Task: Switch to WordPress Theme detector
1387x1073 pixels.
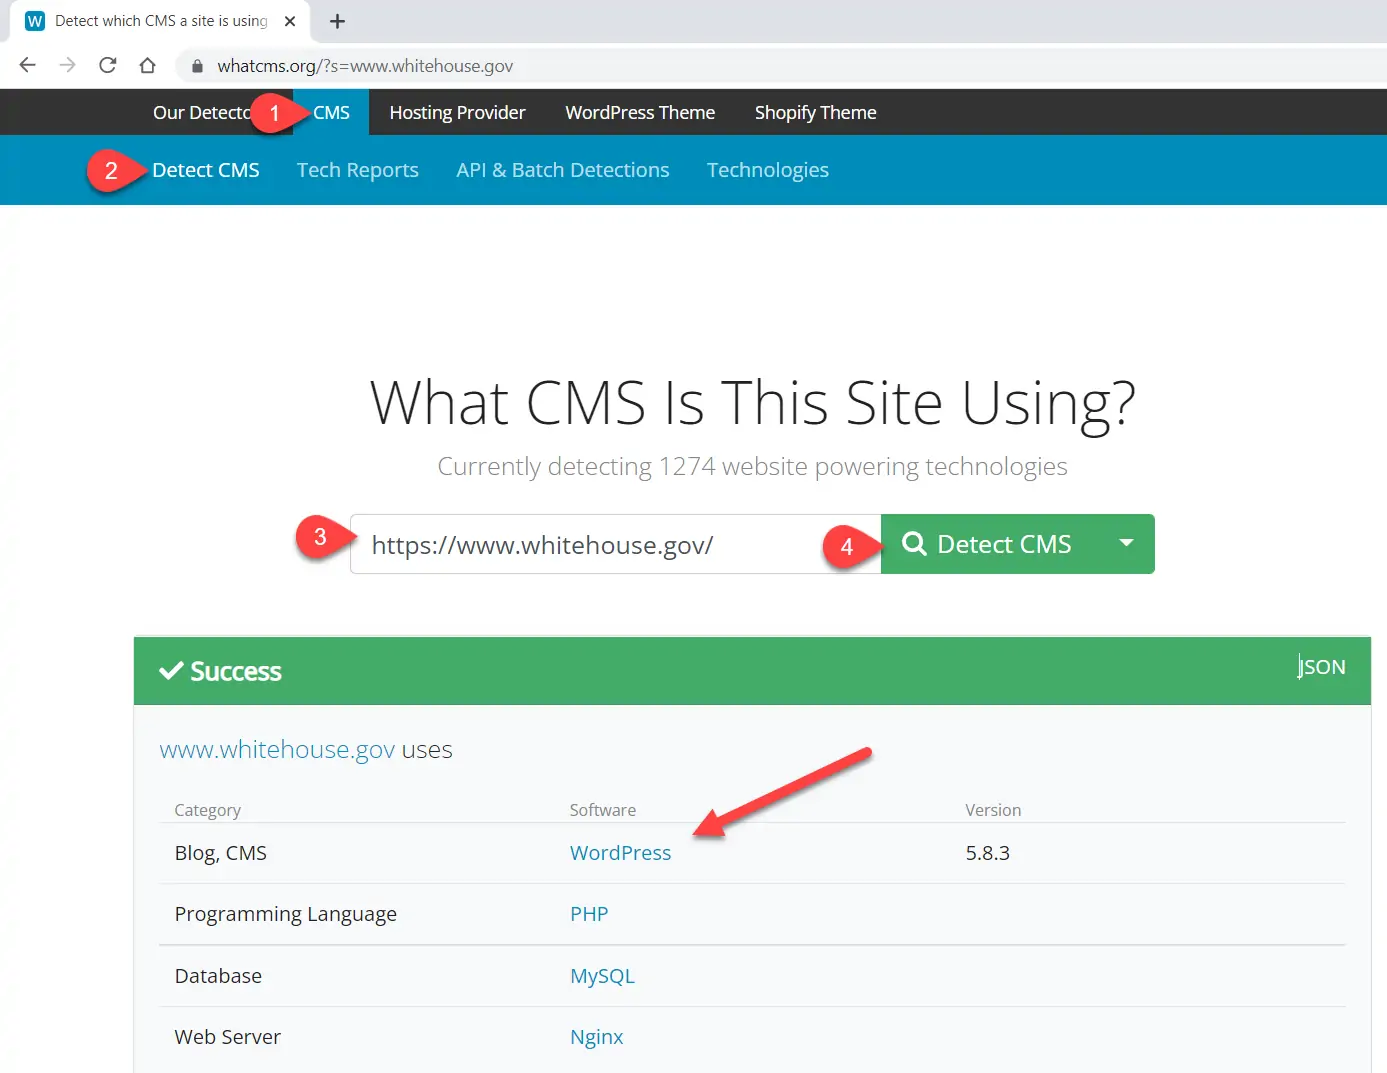Action: pyautogui.click(x=640, y=113)
